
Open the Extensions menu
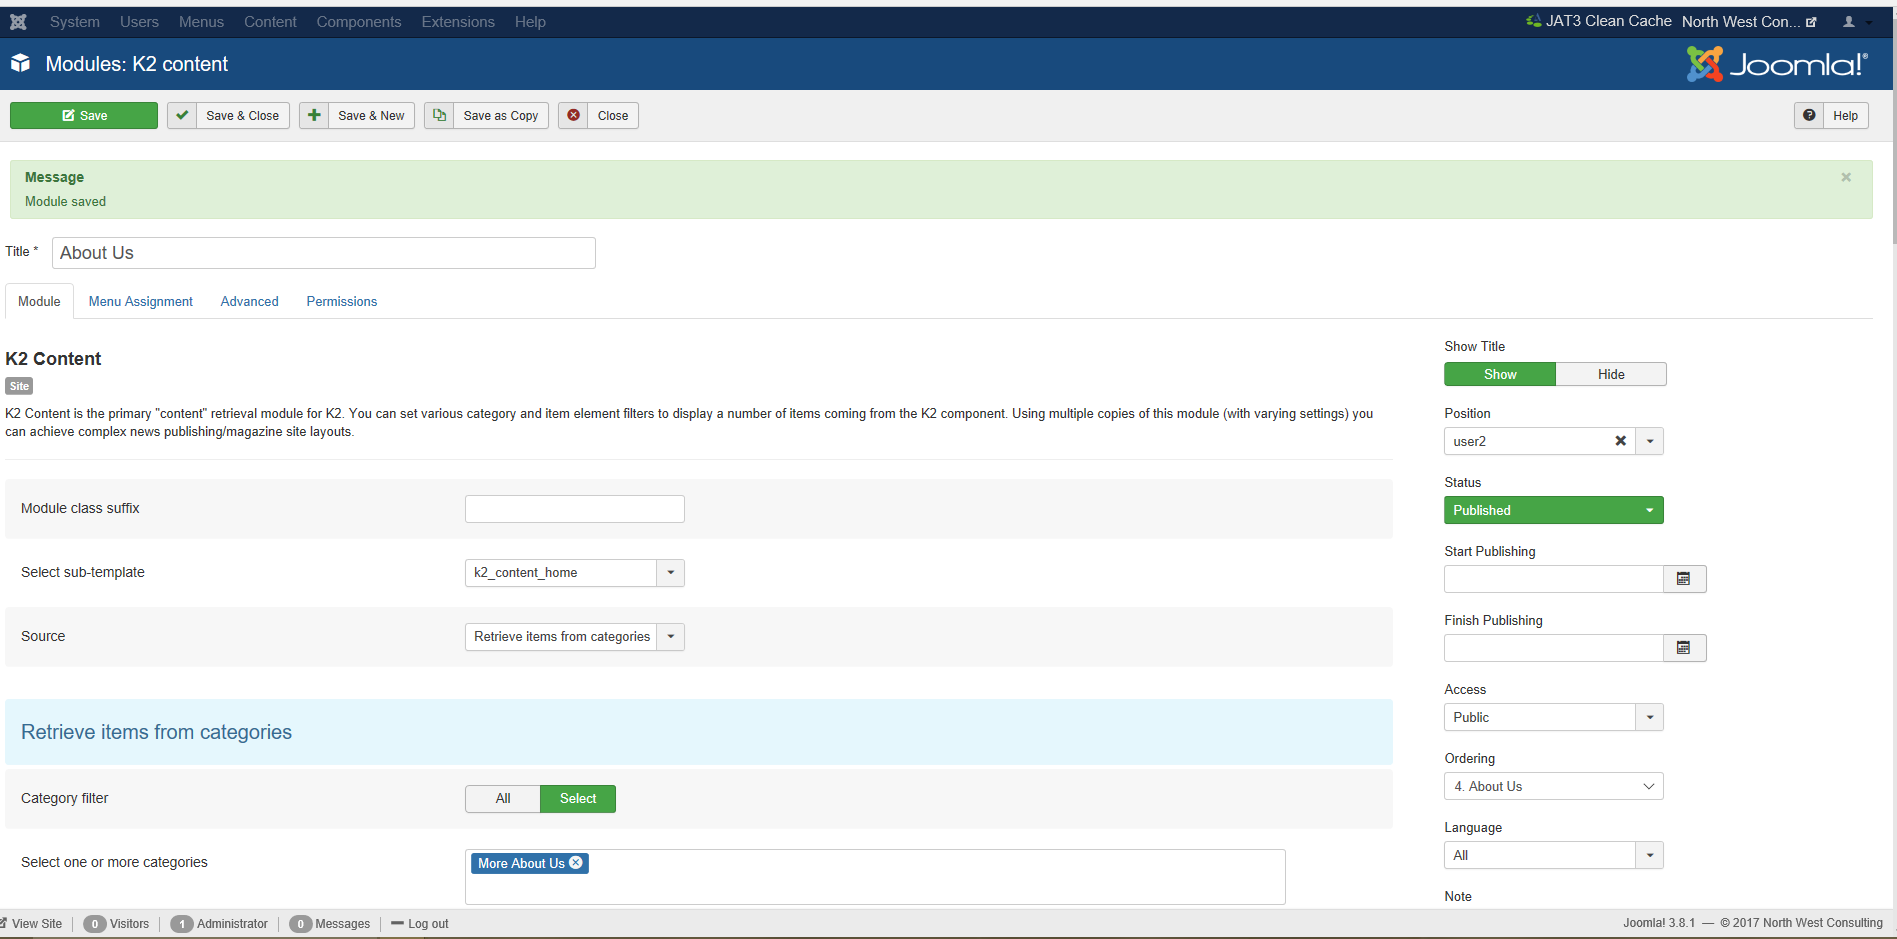[x=458, y=22]
